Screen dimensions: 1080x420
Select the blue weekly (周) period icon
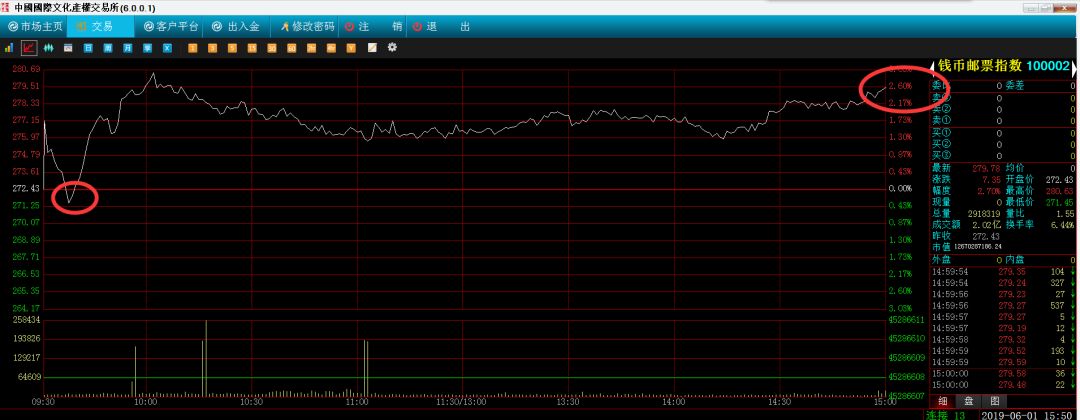pos(108,48)
